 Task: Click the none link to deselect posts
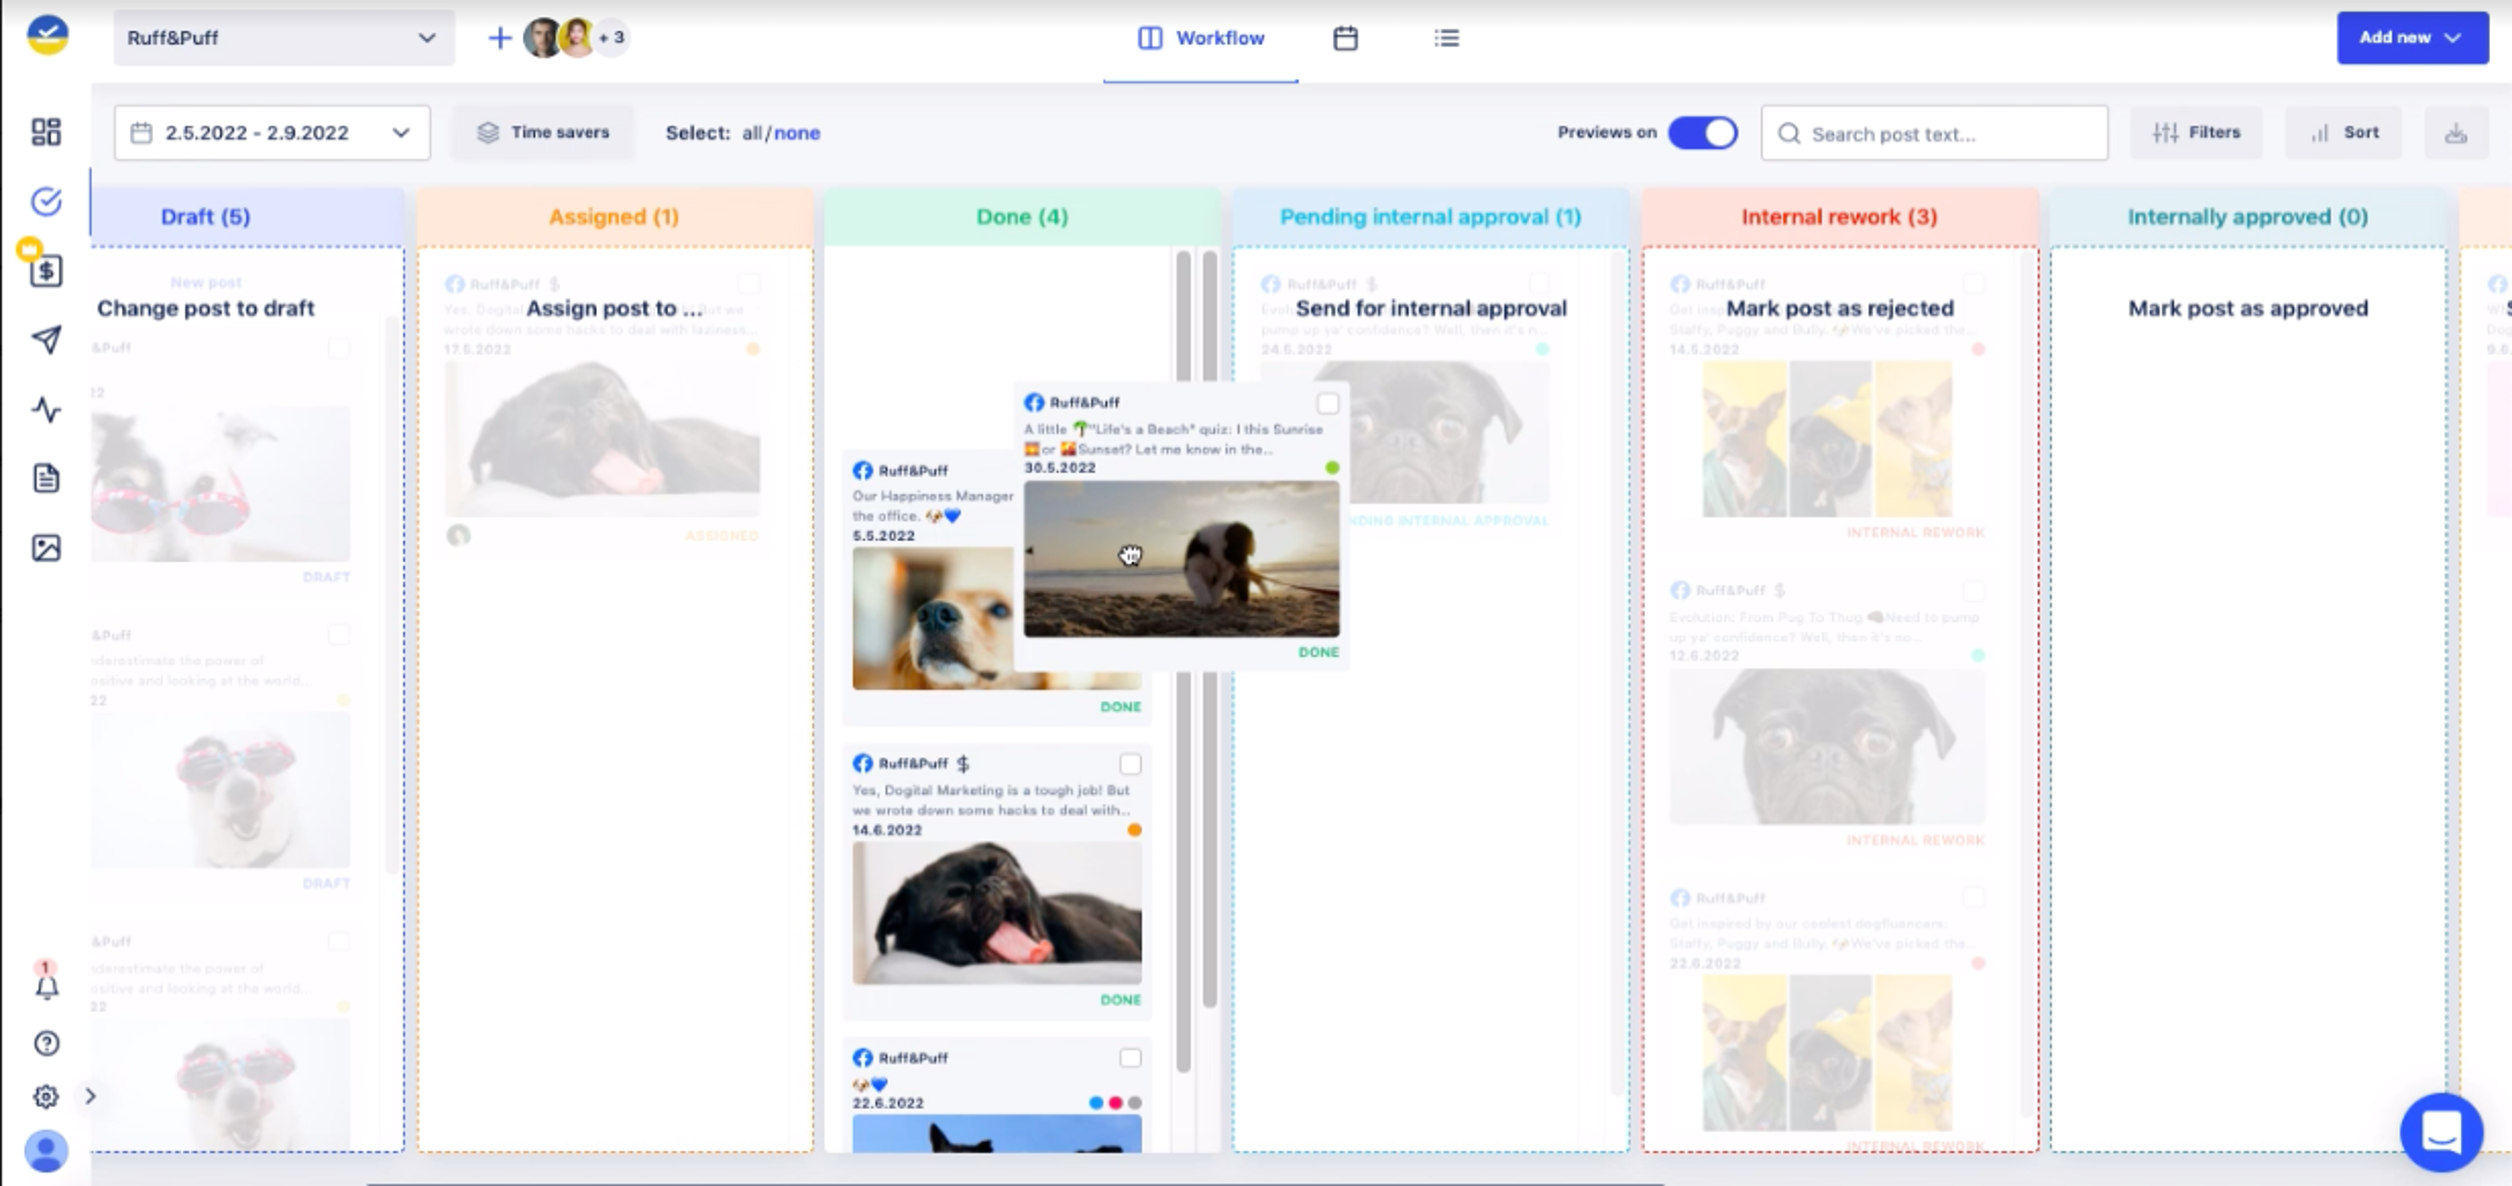[x=799, y=132]
